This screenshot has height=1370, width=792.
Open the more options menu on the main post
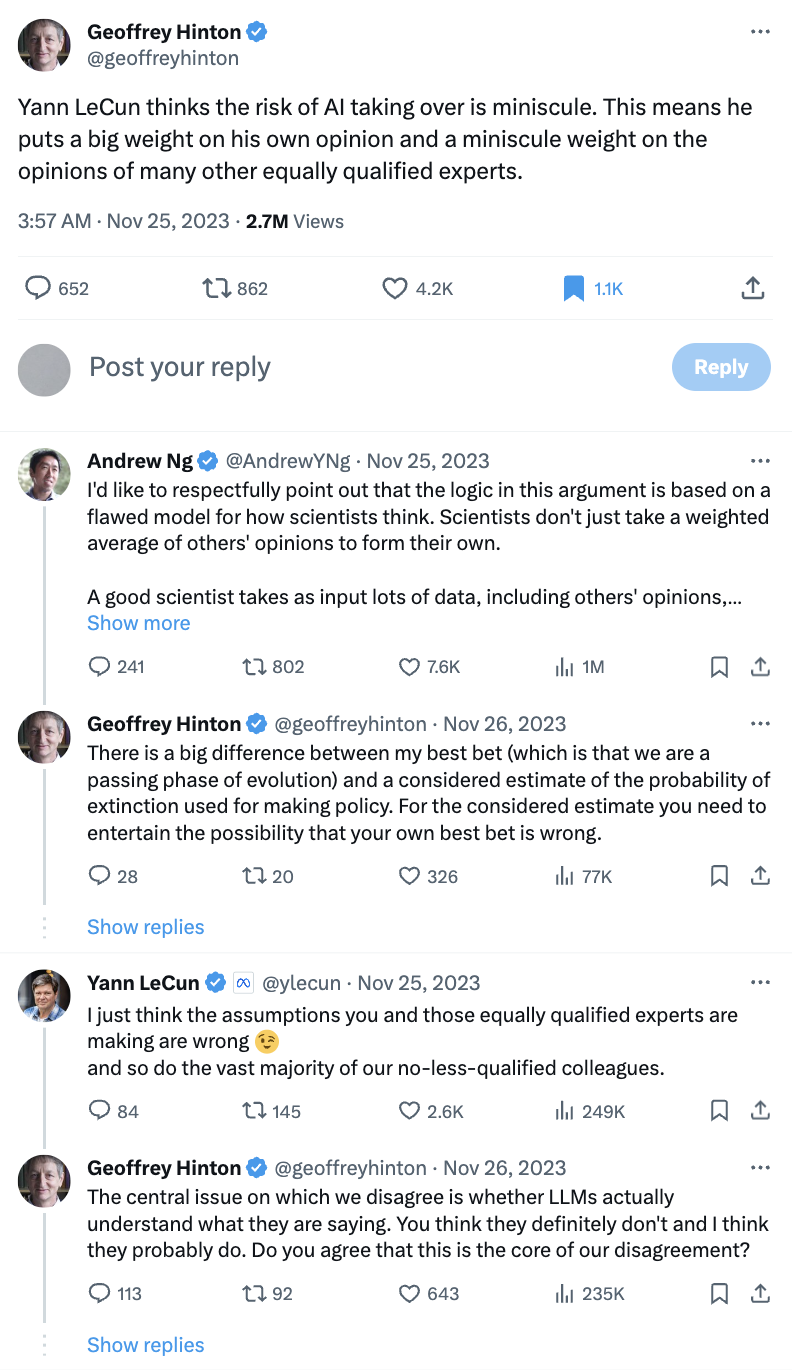pyautogui.click(x=760, y=32)
